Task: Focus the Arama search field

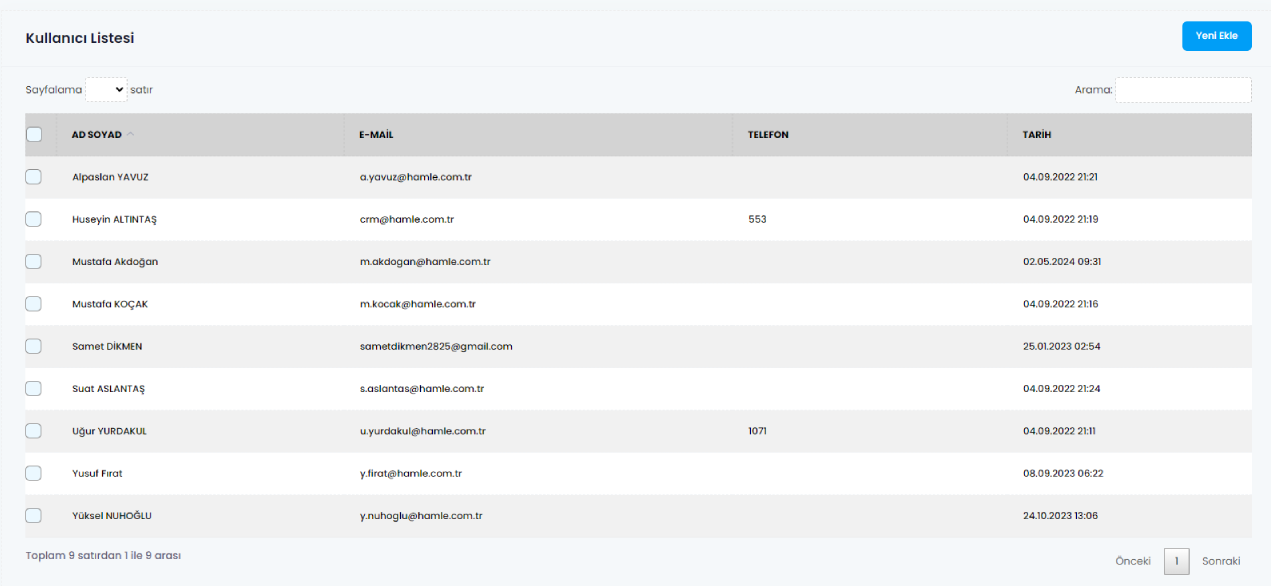Action: pos(1183,90)
